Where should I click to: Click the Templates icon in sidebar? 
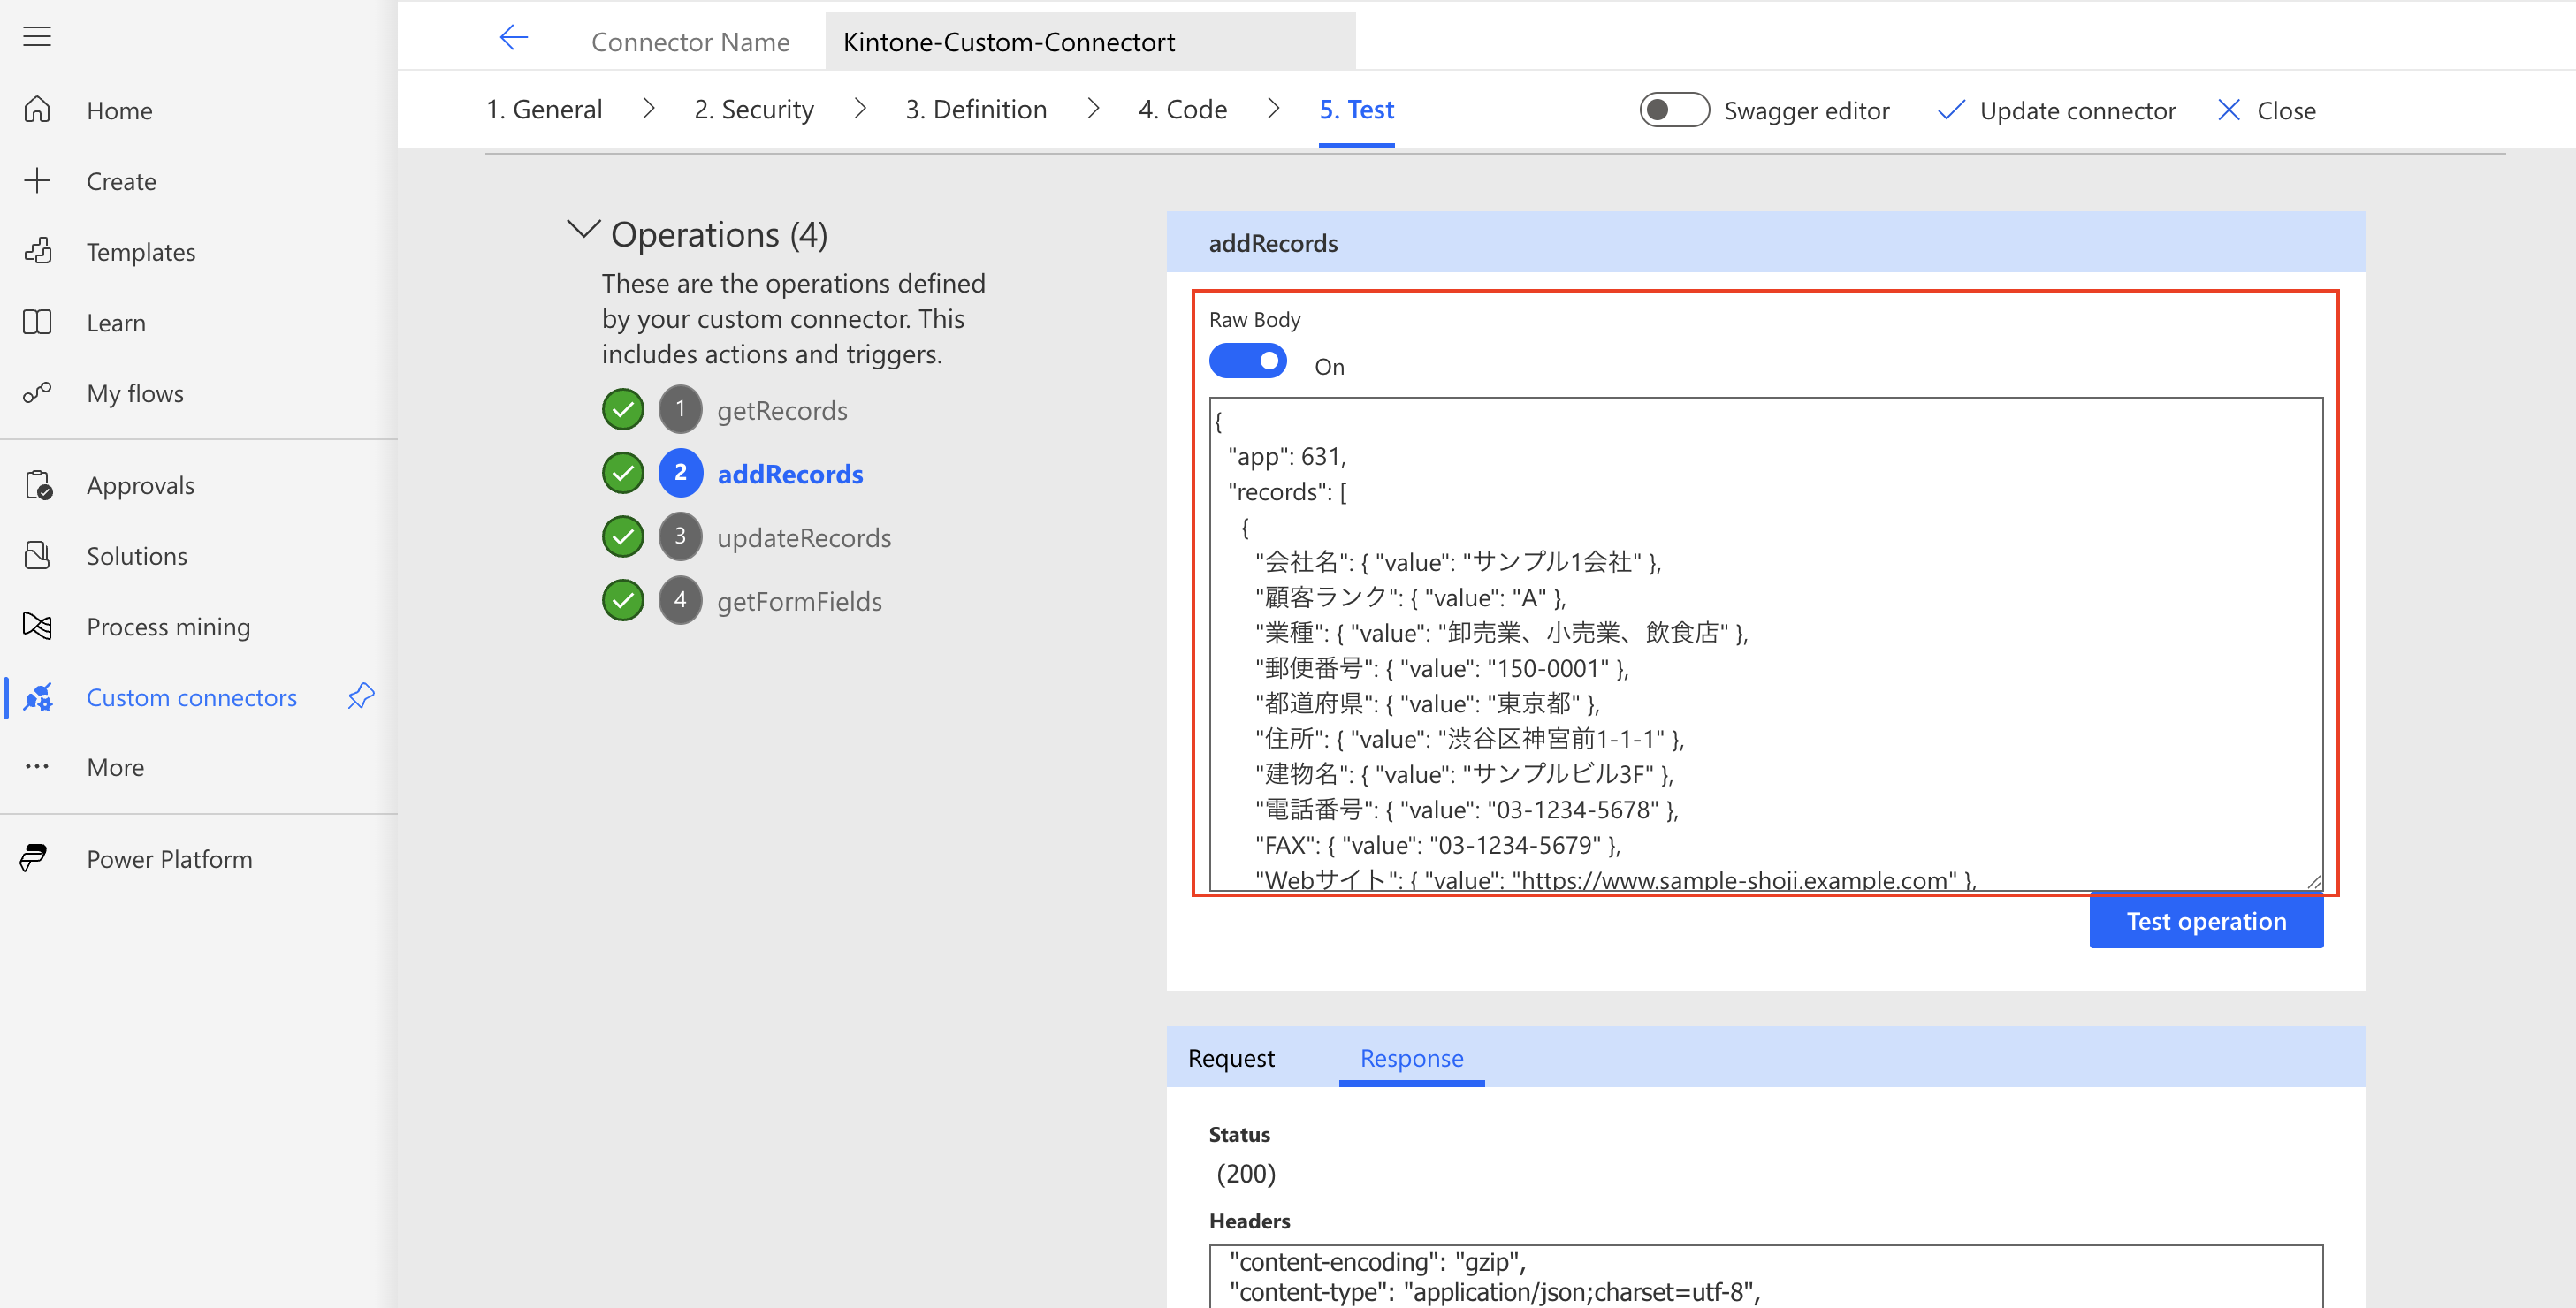tap(37, 251)
